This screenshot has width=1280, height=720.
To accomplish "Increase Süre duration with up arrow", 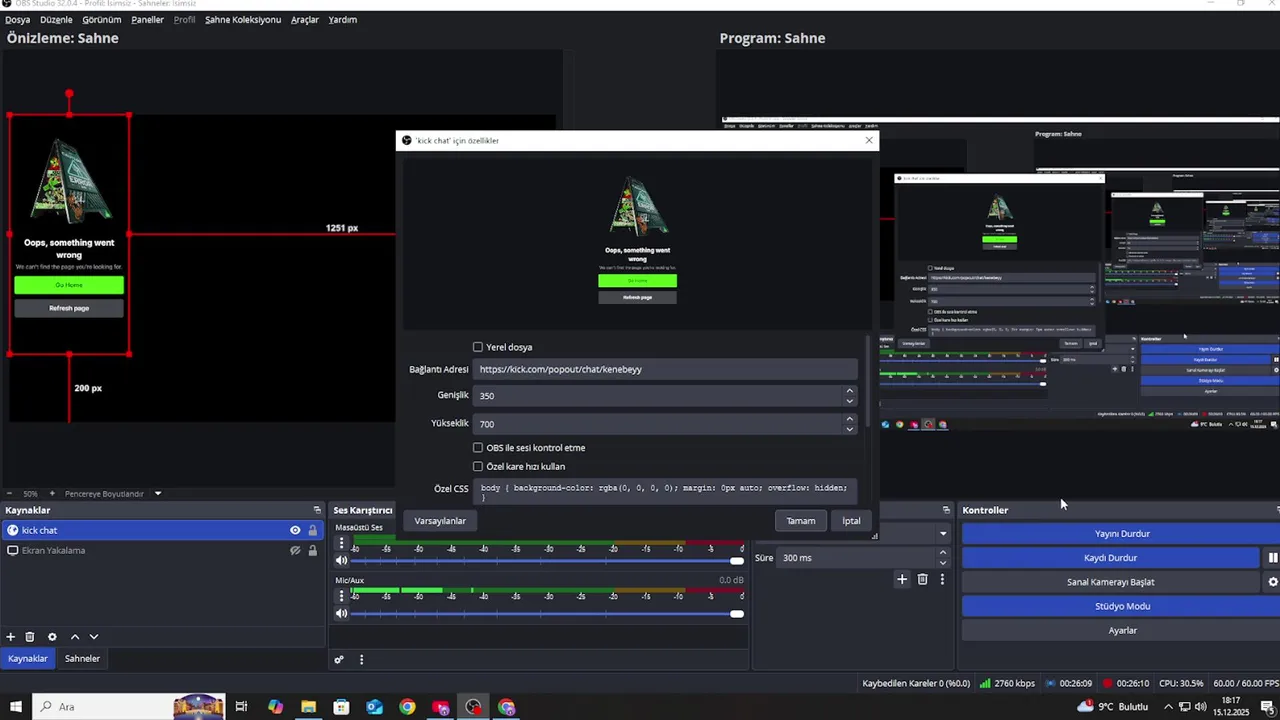I will (x=943, y=553).
